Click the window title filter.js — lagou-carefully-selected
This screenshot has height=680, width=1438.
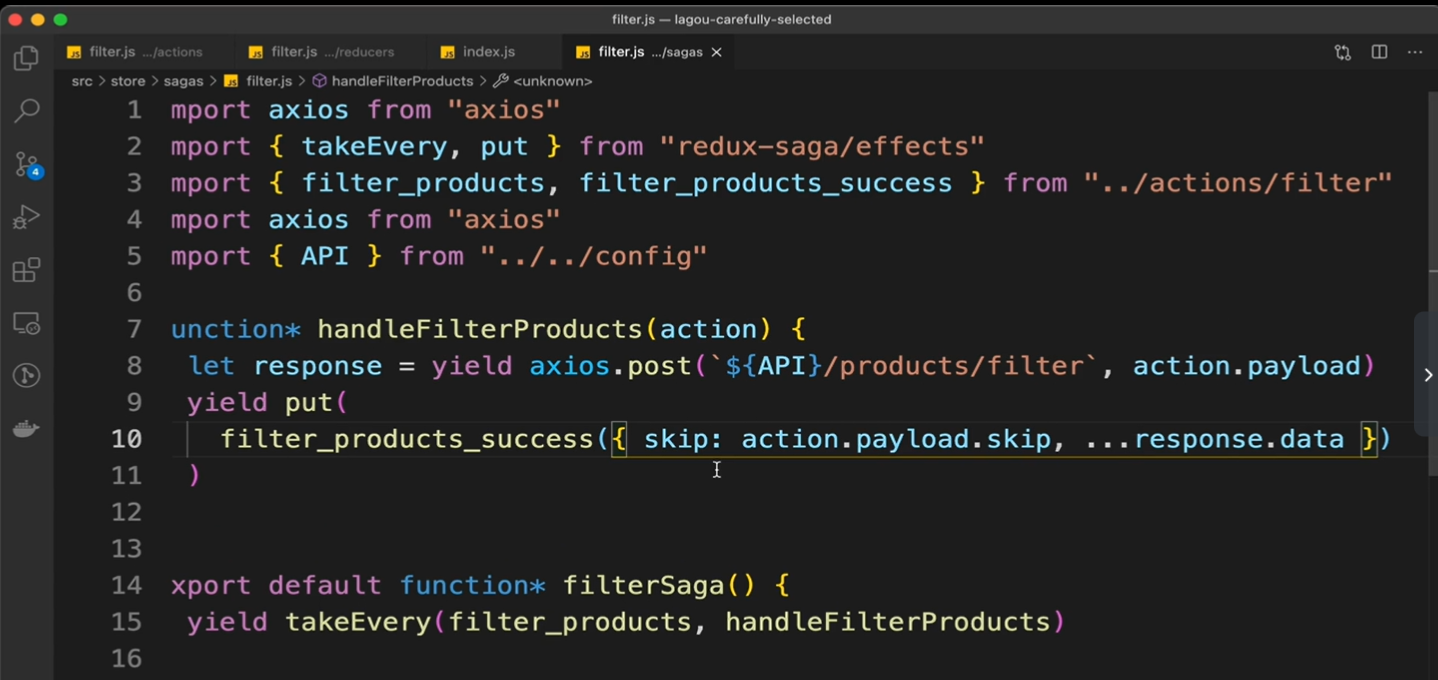[x=722, y=19]
